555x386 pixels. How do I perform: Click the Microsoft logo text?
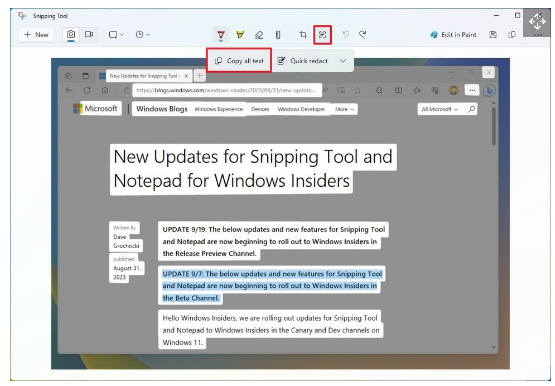coord(101,109)
